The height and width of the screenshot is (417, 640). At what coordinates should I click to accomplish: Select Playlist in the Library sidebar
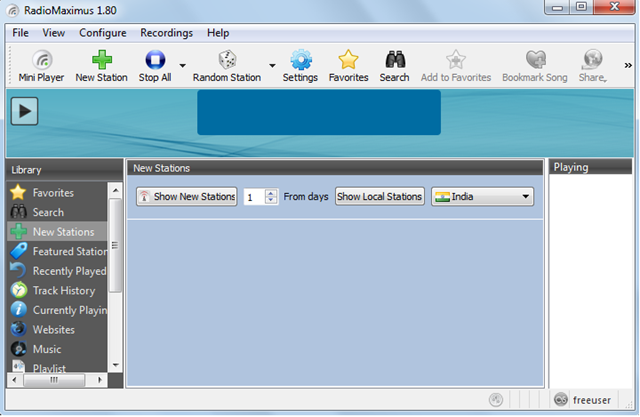[x=57, y=368]
